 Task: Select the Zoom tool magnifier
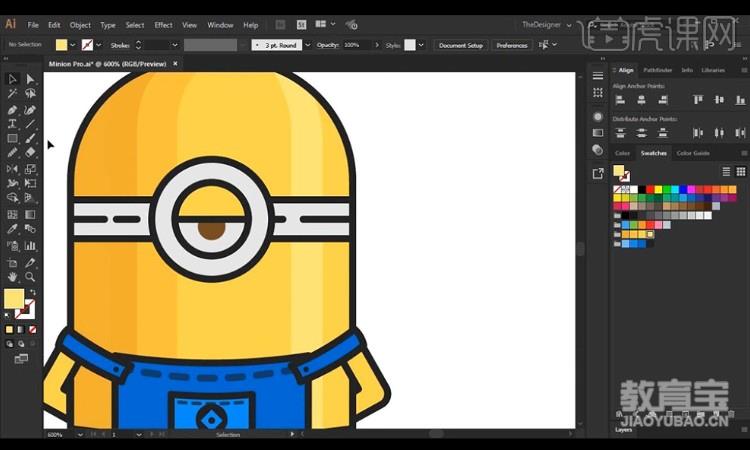point(30,277)
